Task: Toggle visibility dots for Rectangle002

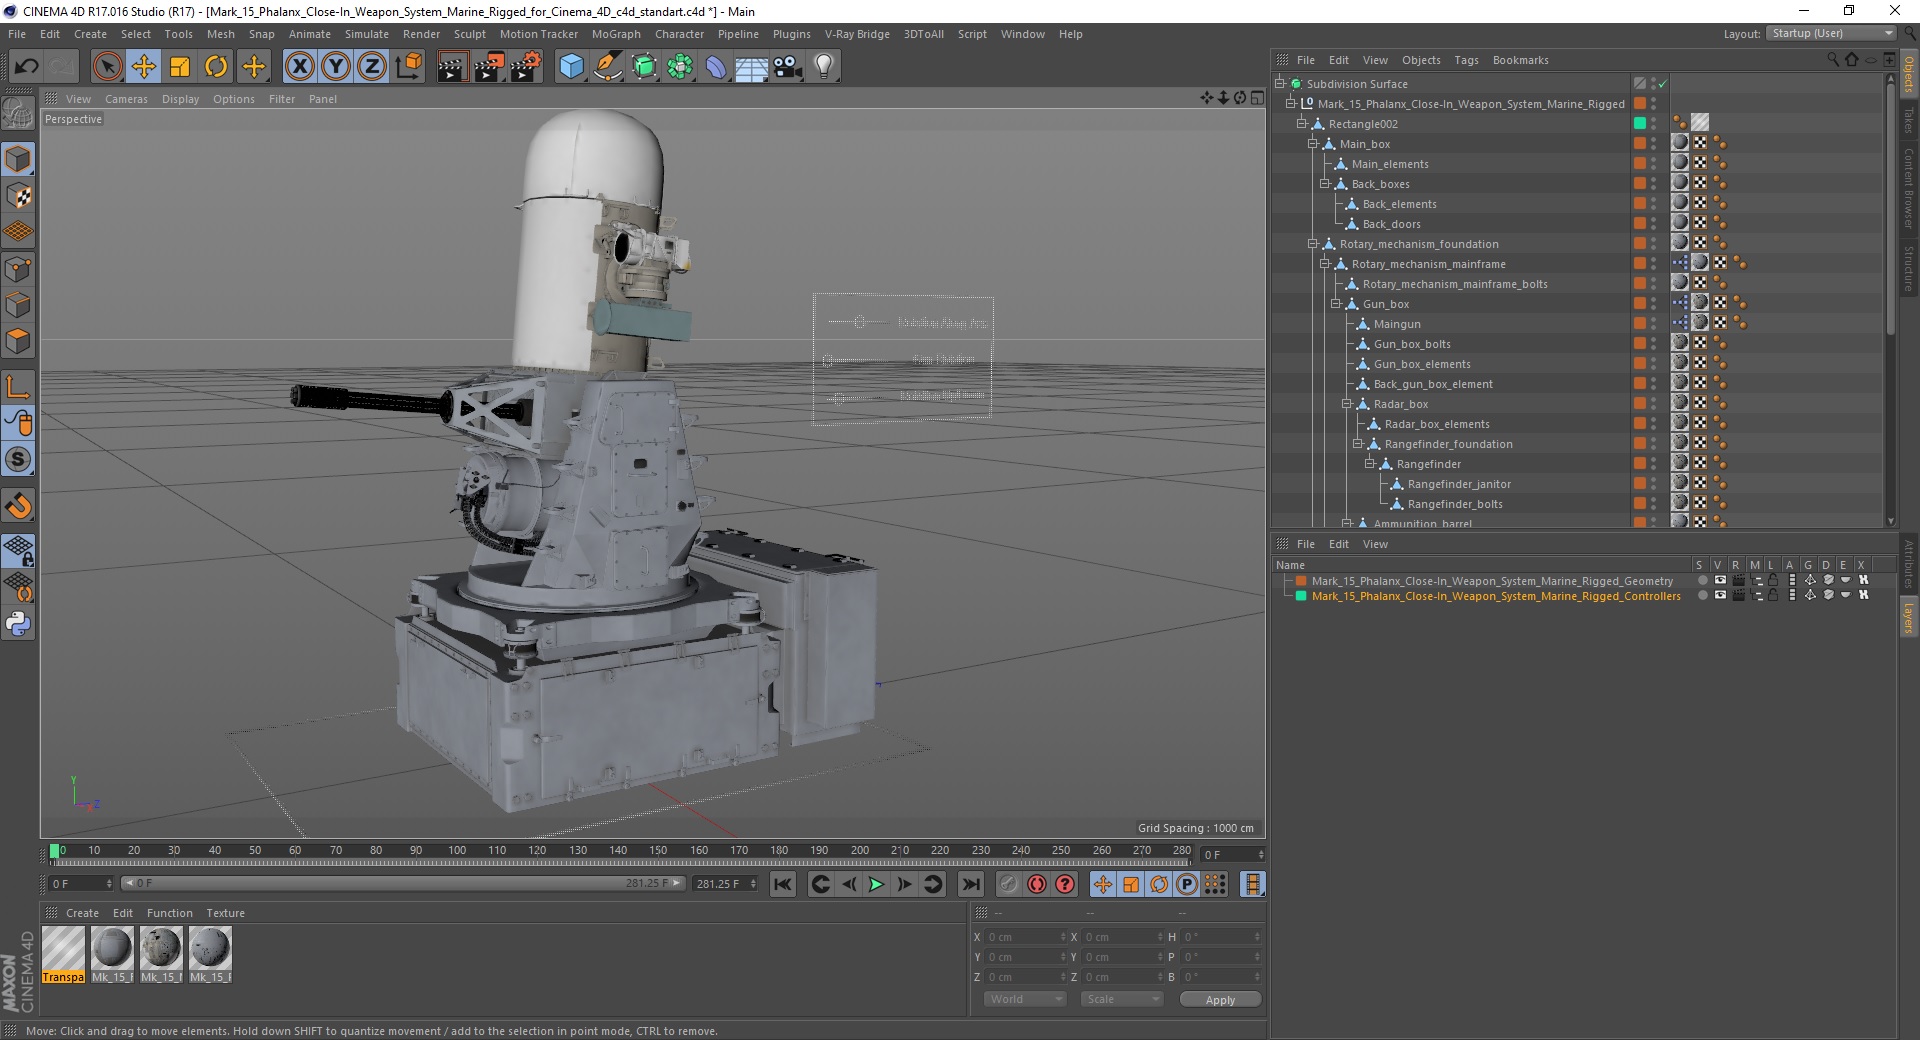Action: point(1653,124)
